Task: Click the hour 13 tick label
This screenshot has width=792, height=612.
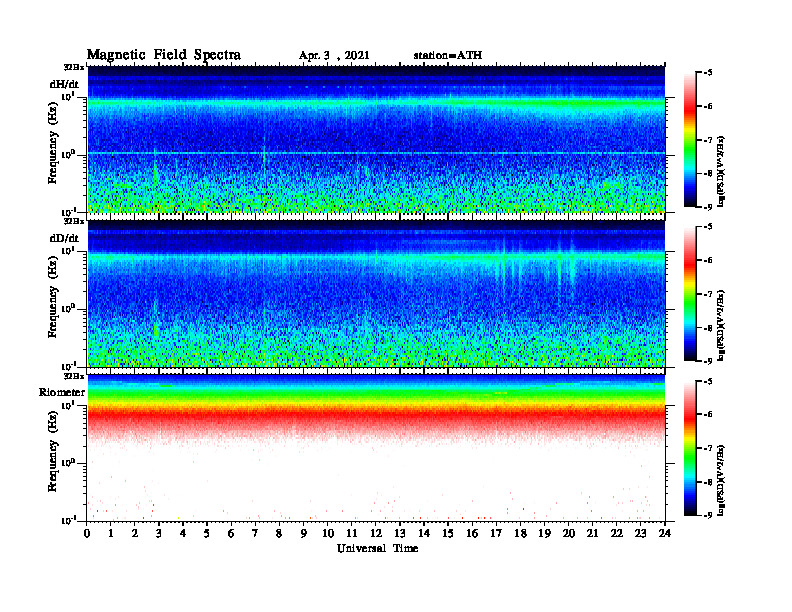Action: (x=400, y=534)
